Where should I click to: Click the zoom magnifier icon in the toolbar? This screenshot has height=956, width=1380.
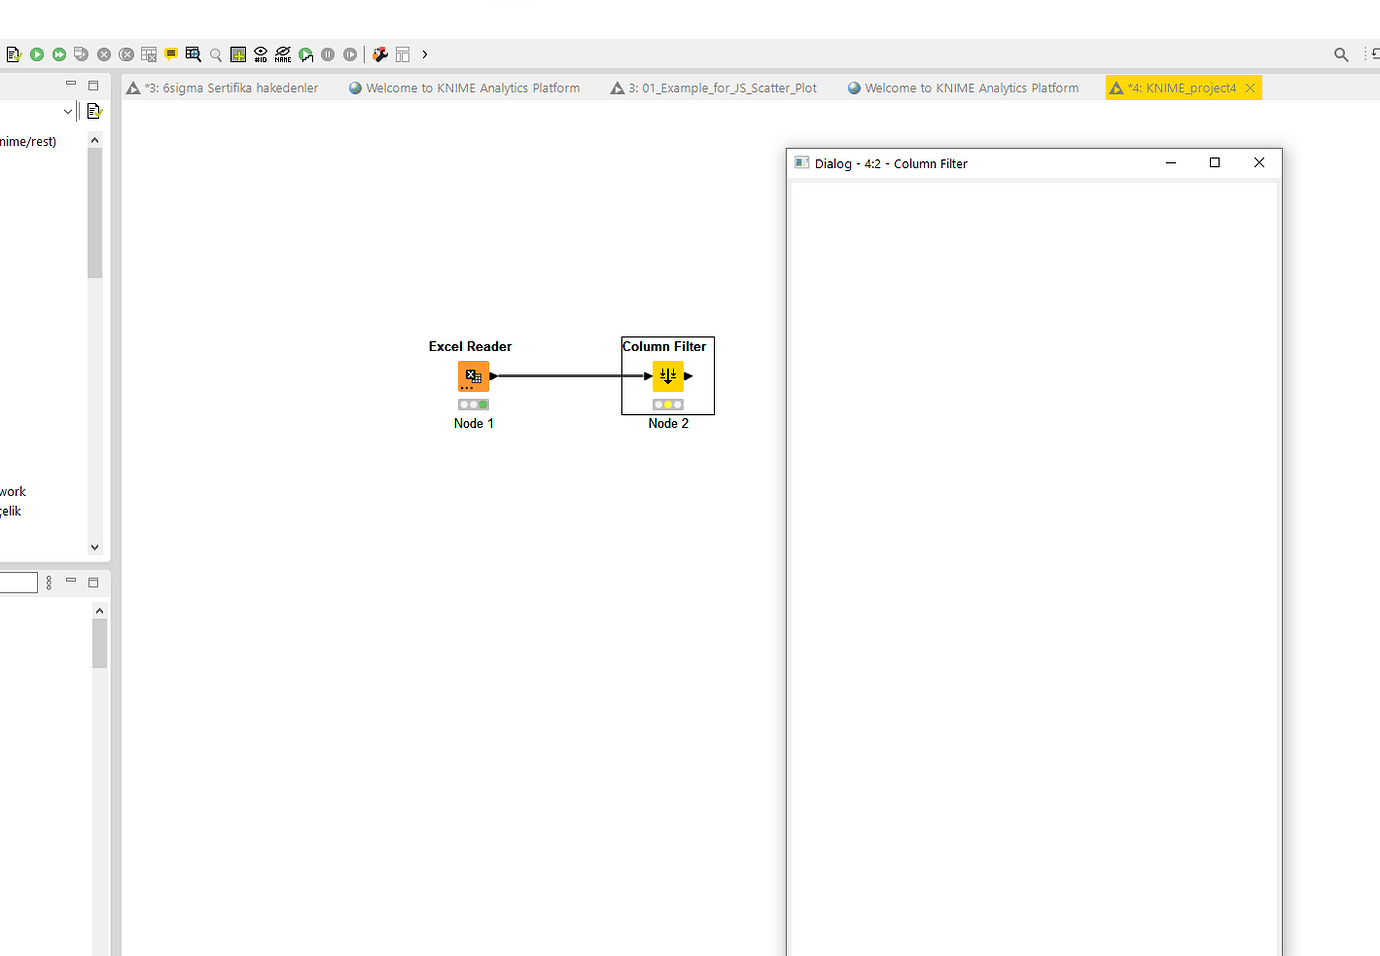pyautogui.click(x=216, y=54)
